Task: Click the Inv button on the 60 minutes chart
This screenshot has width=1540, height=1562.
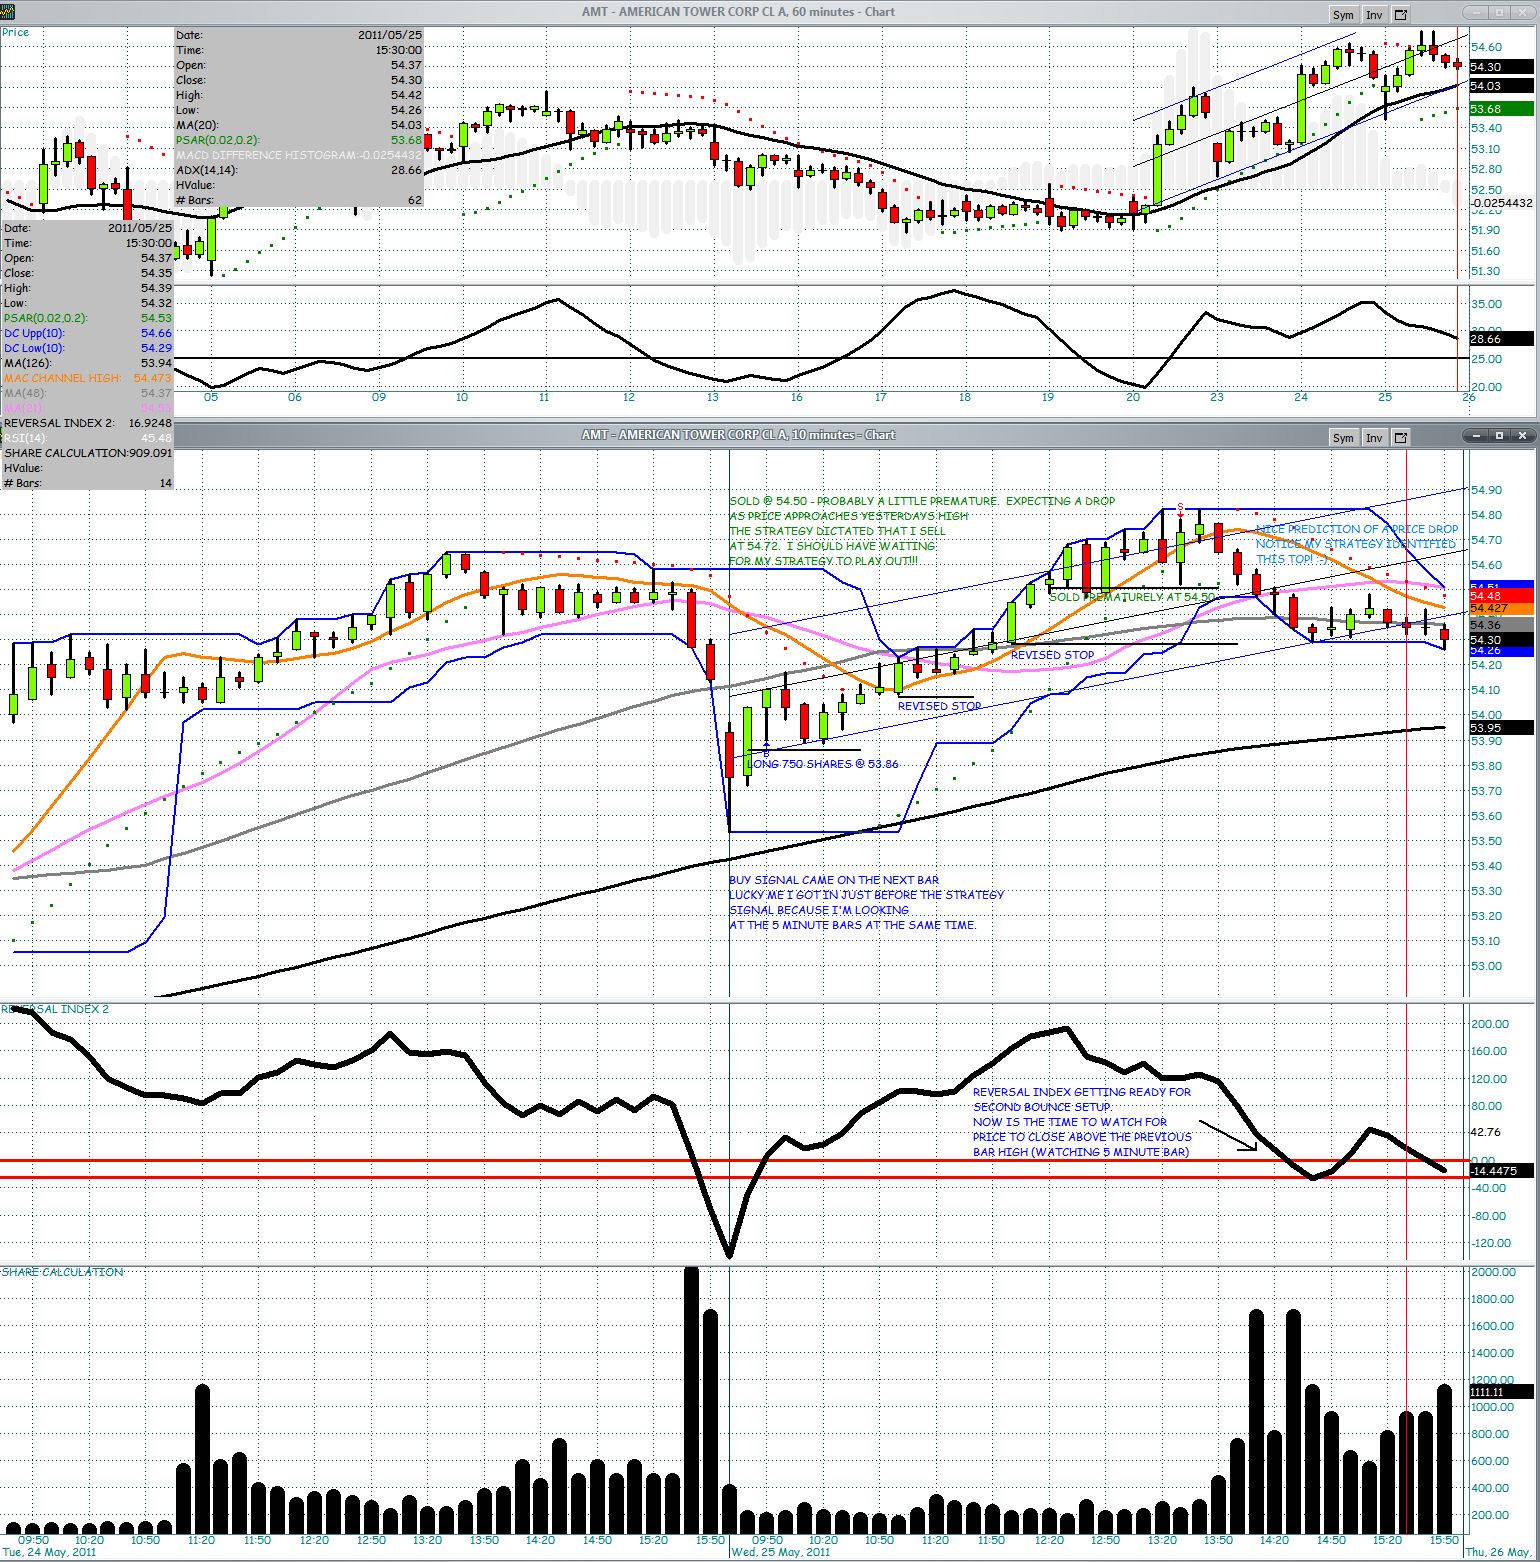Action: [x=1374, y=15]
